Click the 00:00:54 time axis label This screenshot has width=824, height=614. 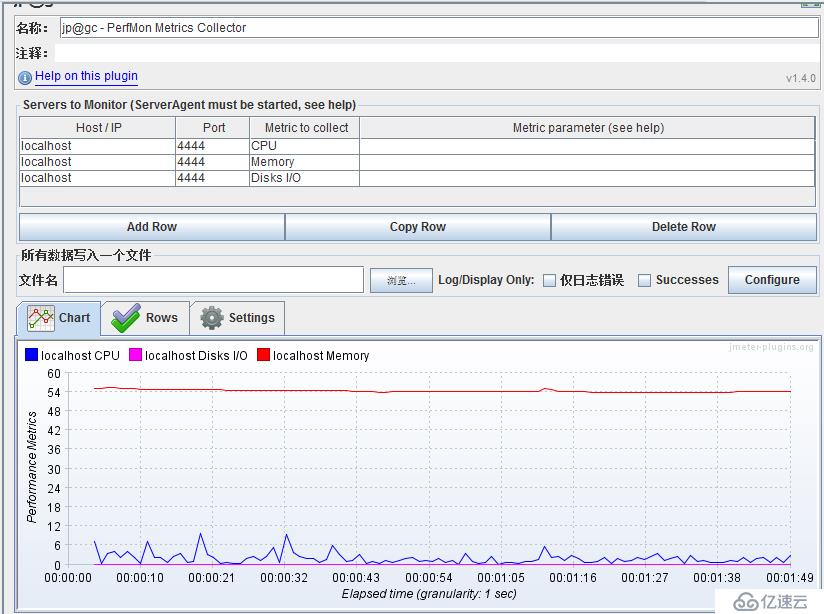[429, 578]
